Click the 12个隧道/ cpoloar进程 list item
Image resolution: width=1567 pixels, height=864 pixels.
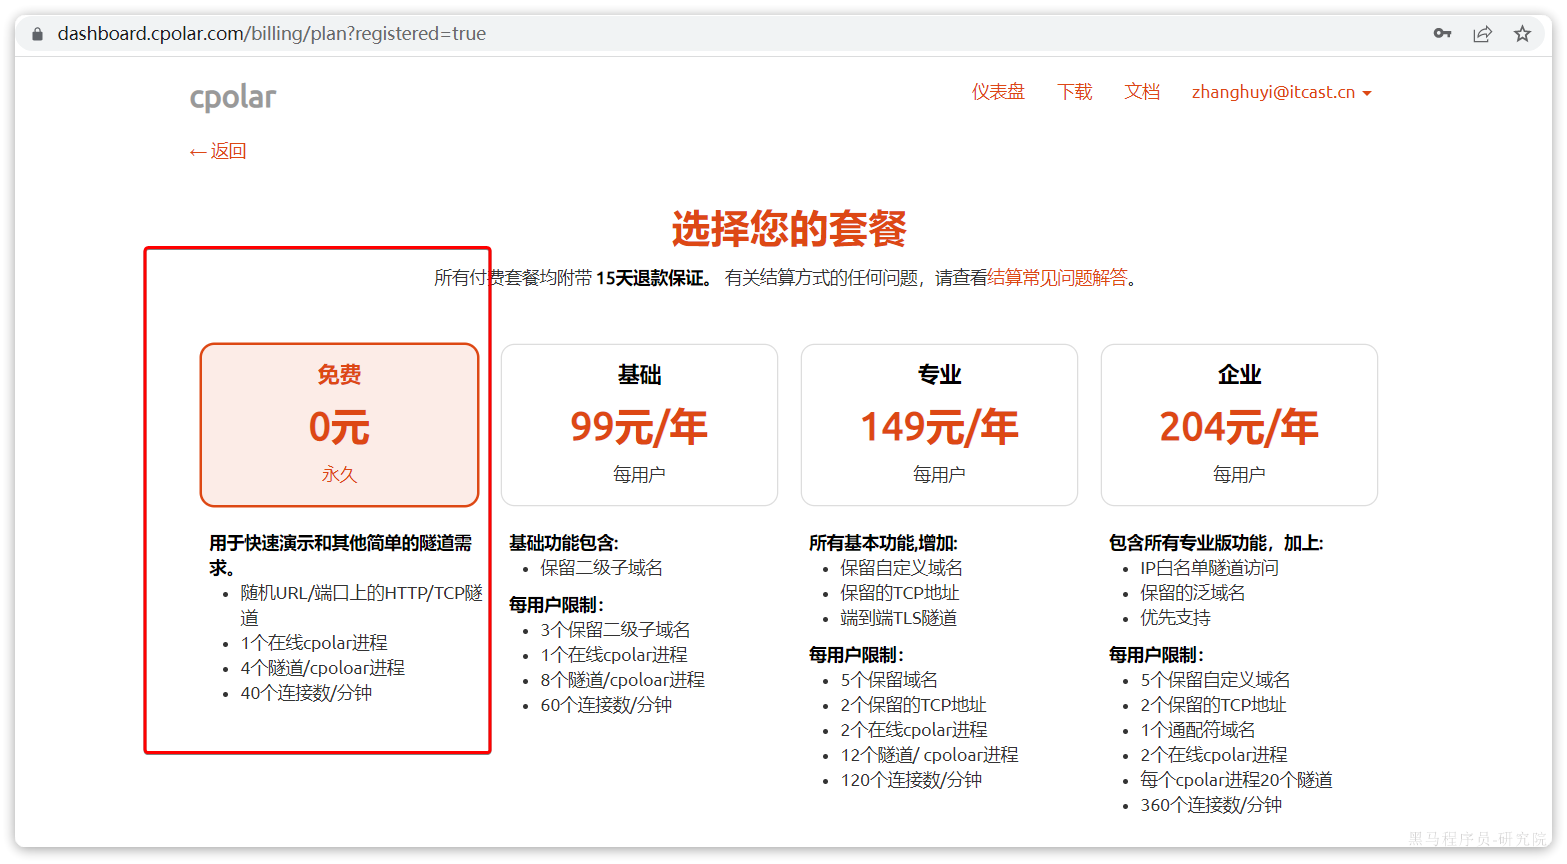929,755
